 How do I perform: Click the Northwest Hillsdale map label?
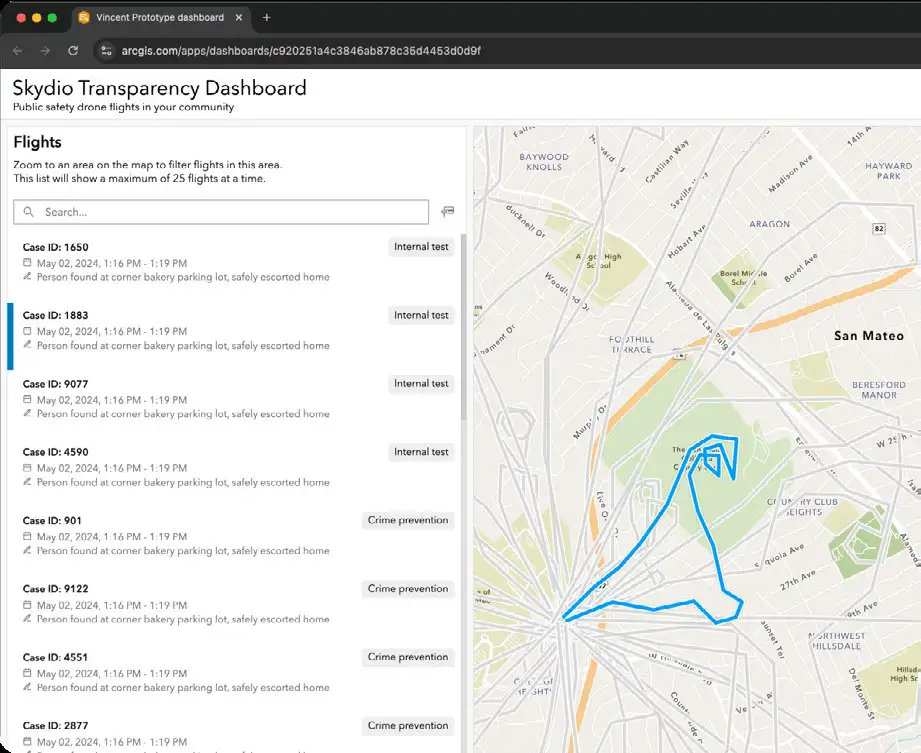click(x=836, y=641)
